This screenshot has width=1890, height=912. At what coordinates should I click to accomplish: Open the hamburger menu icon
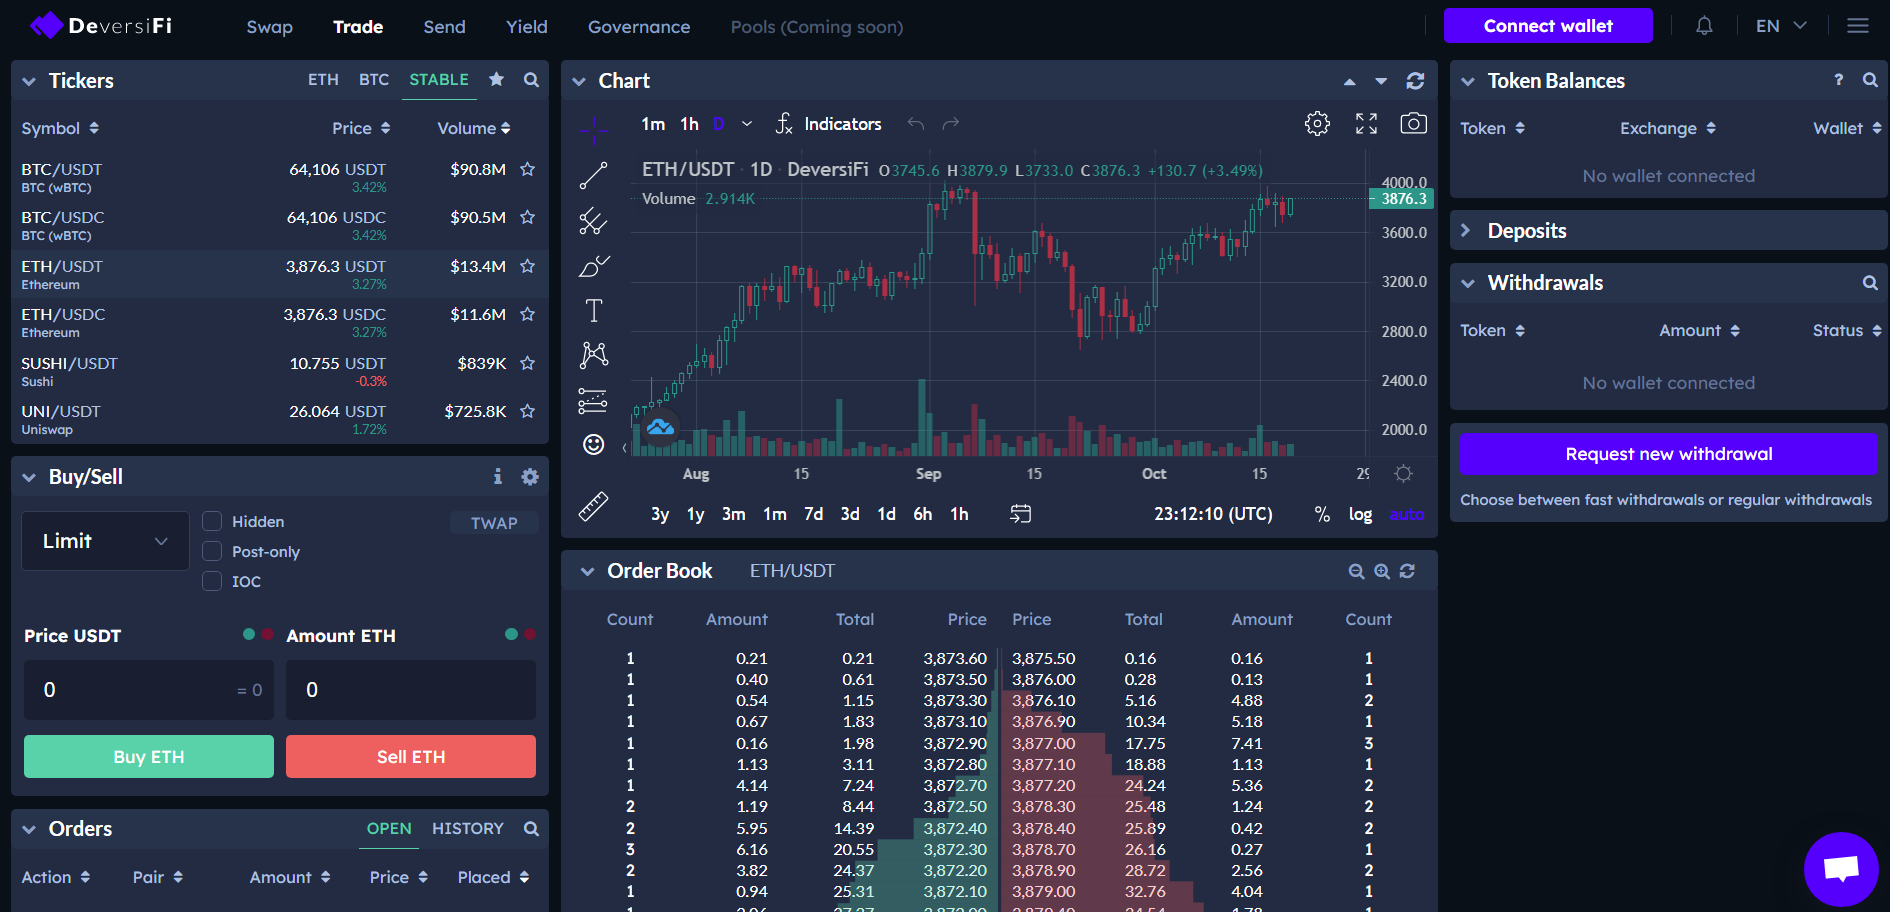[1858, 26]
